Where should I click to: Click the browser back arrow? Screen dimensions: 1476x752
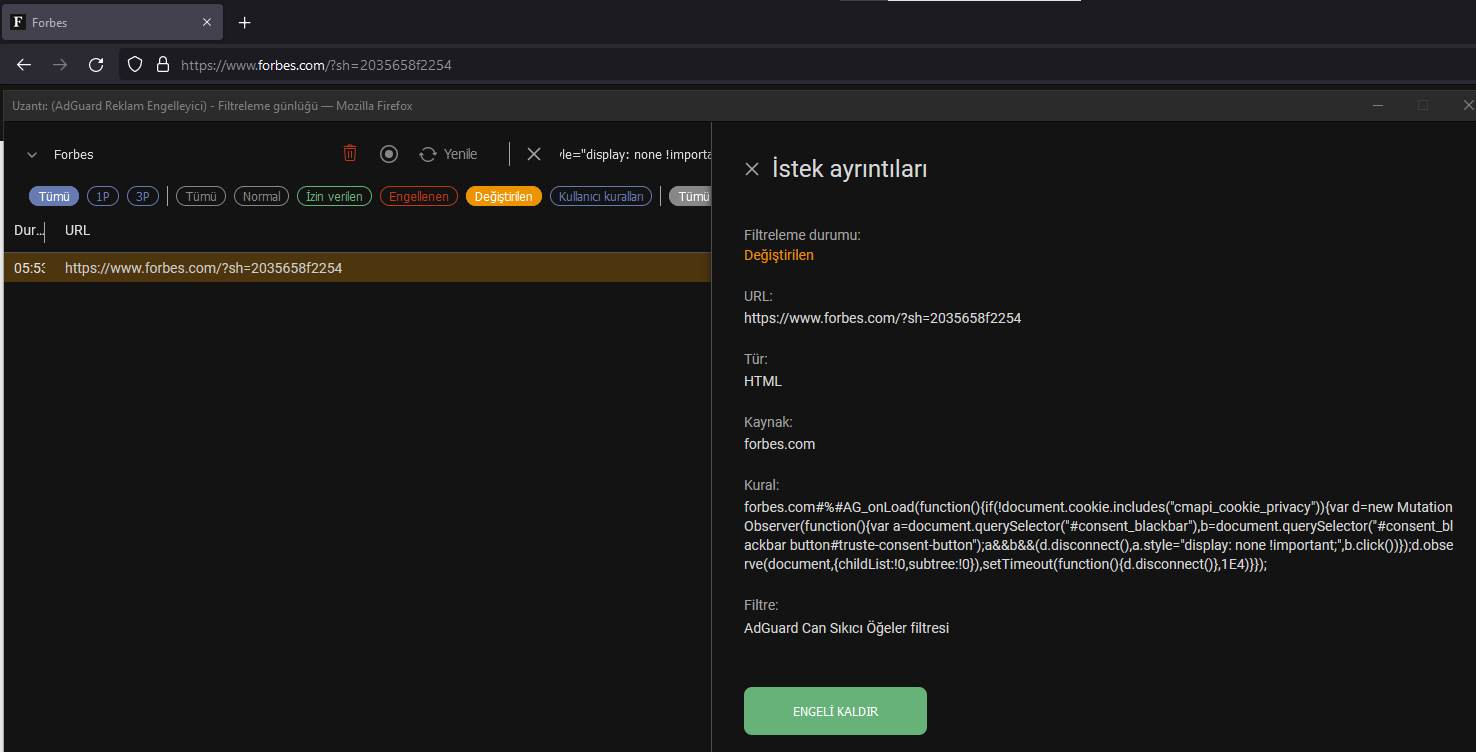[23, 64]
